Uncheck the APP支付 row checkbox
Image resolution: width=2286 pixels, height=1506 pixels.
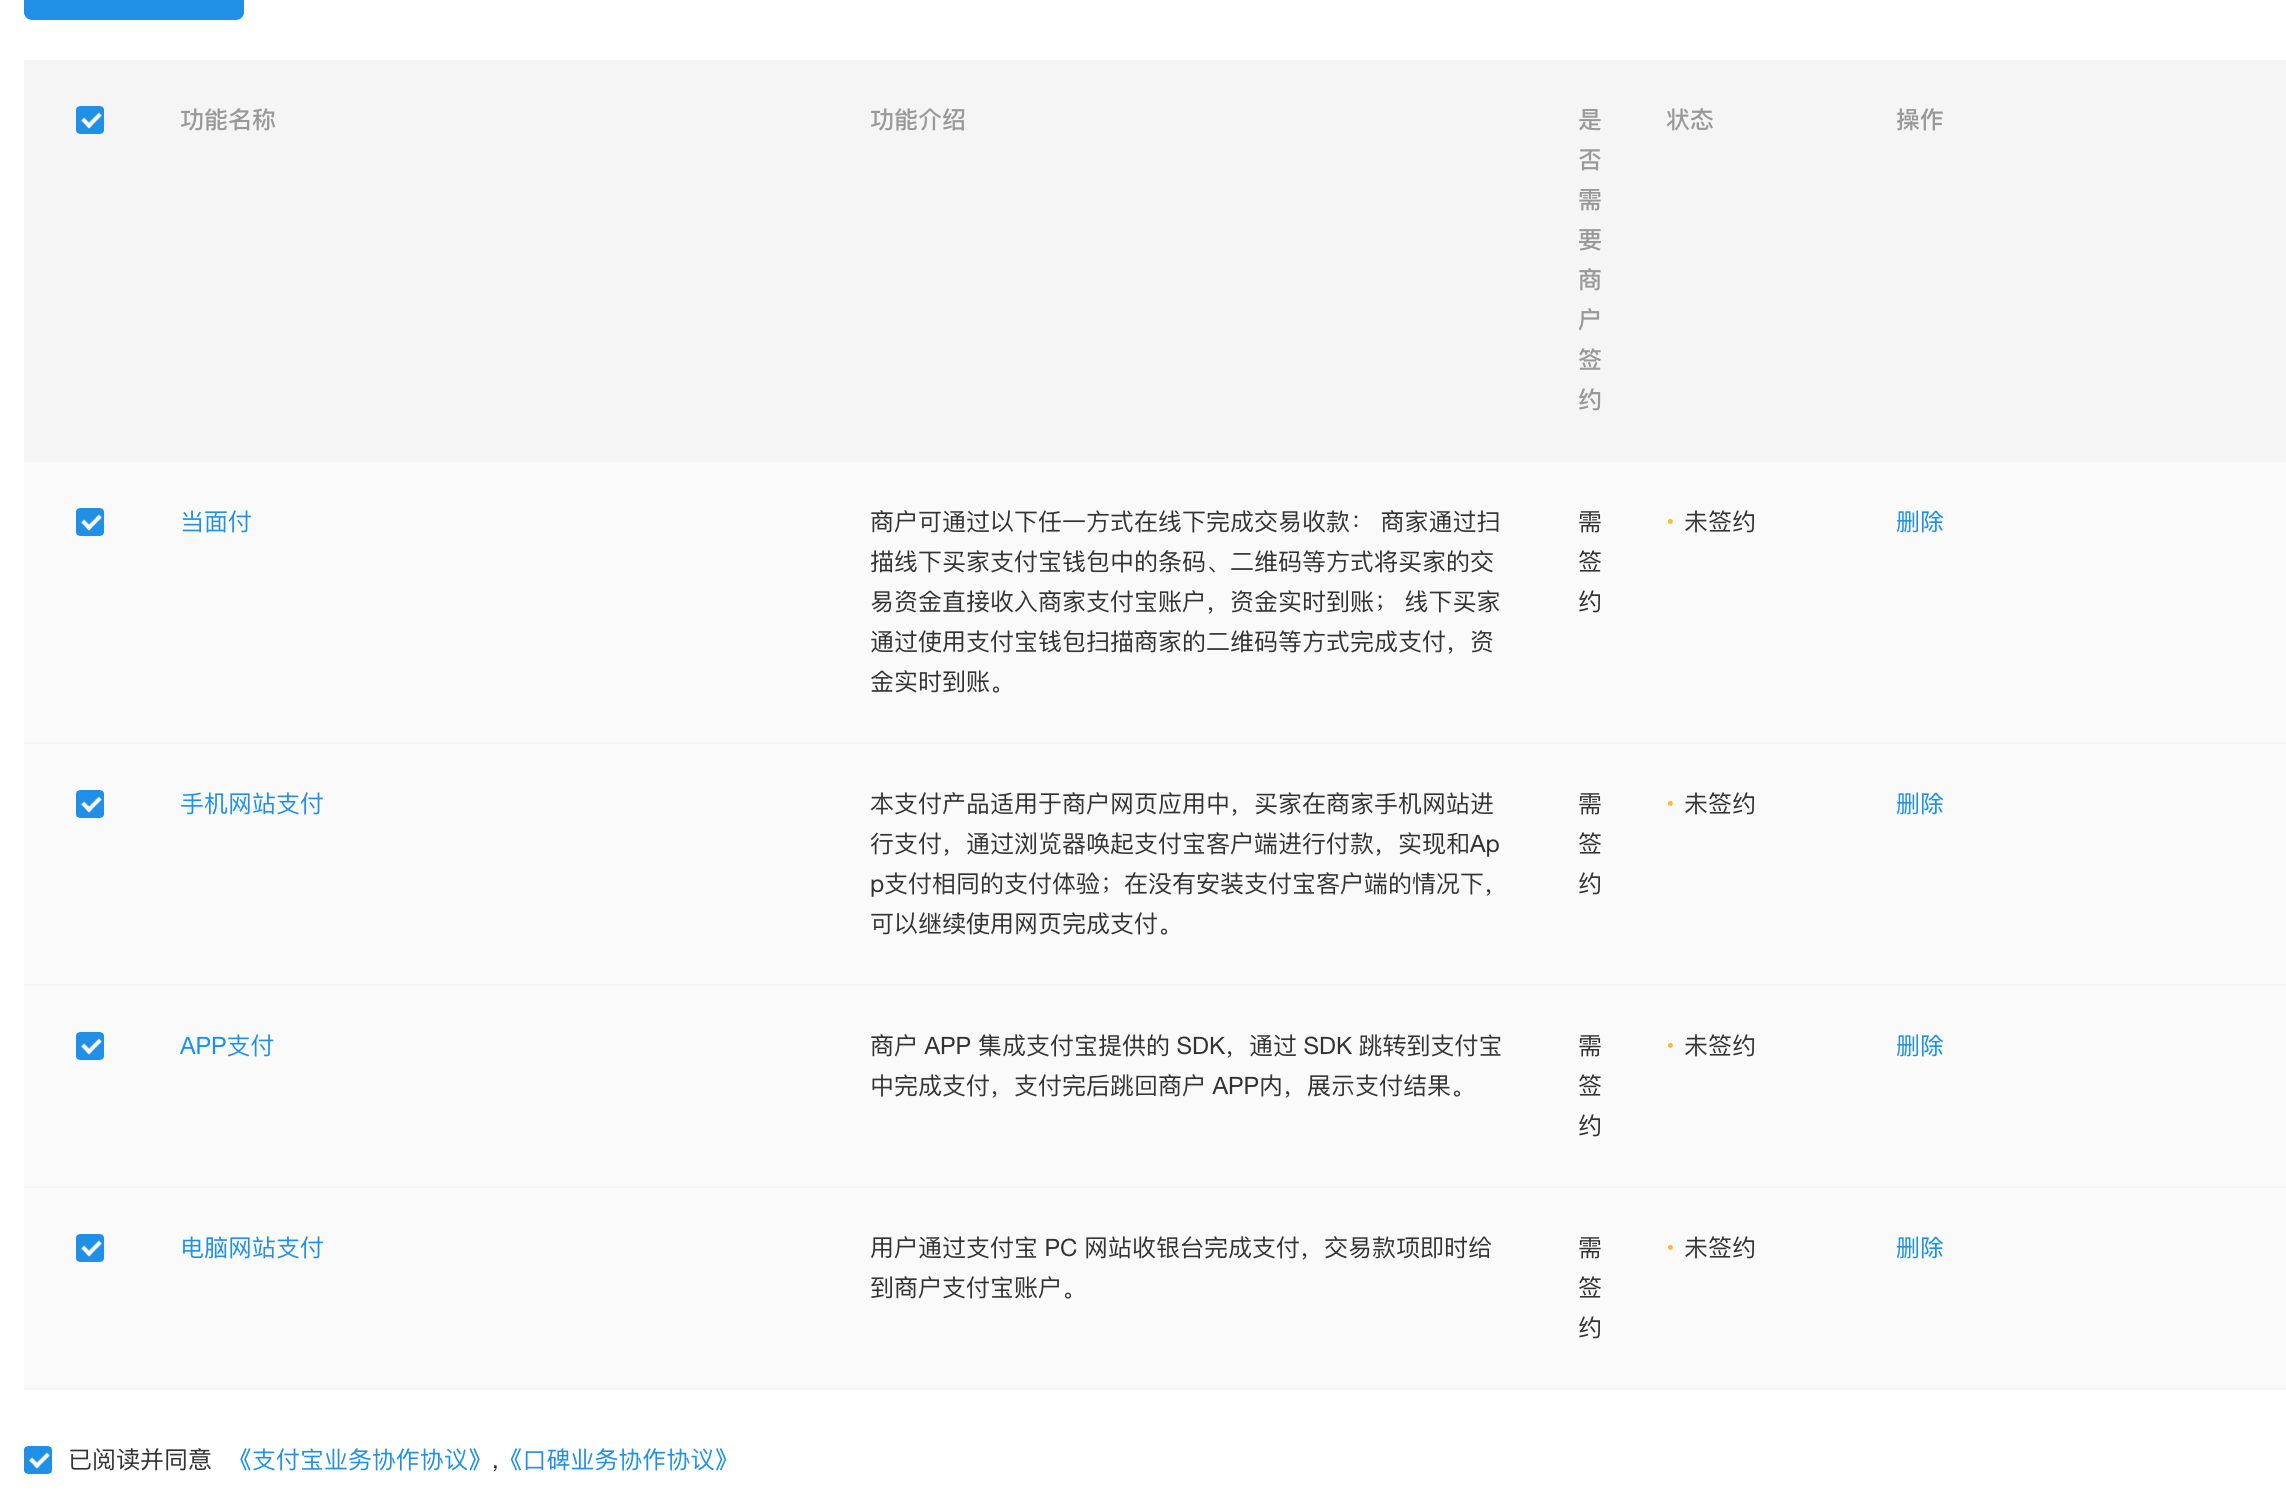coord(89,1045)
